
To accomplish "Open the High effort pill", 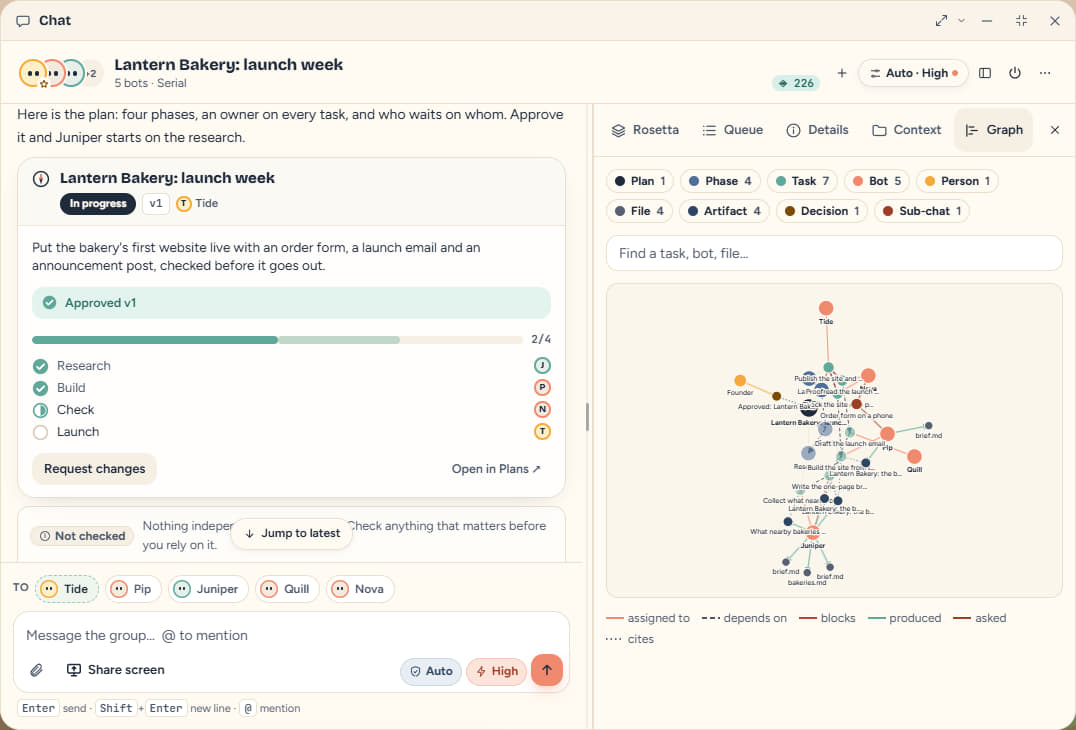I will click(x=496, y=672).
